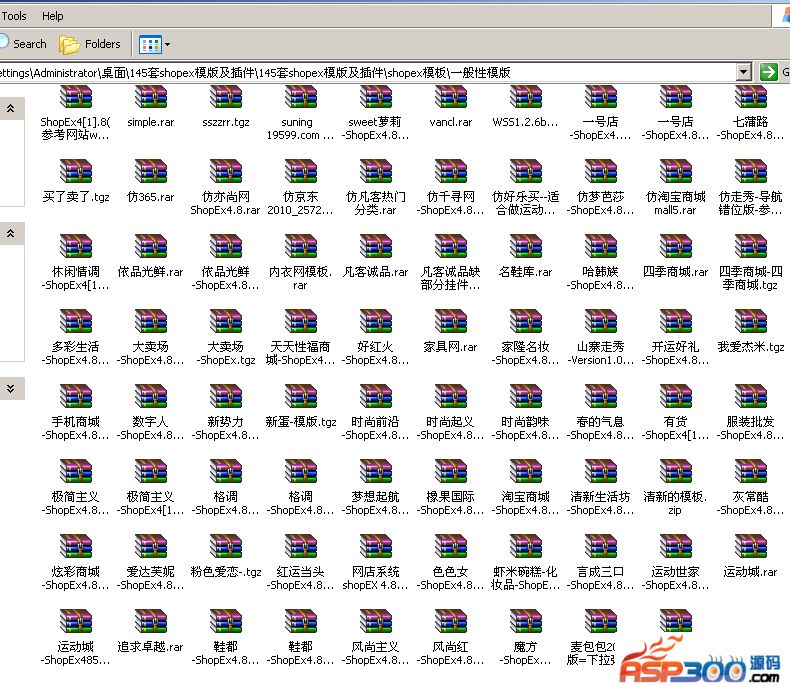Click the 时尚前沿 file name
Viewport: 790px width, 687px height.
pos(375,428)
